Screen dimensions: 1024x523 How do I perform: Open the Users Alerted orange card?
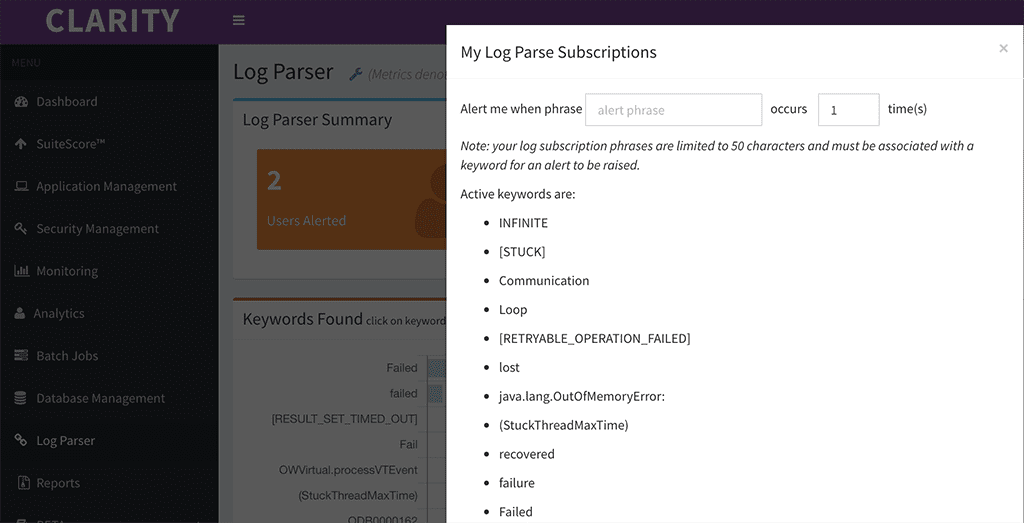pyautogui.click(x=351, y=200)
